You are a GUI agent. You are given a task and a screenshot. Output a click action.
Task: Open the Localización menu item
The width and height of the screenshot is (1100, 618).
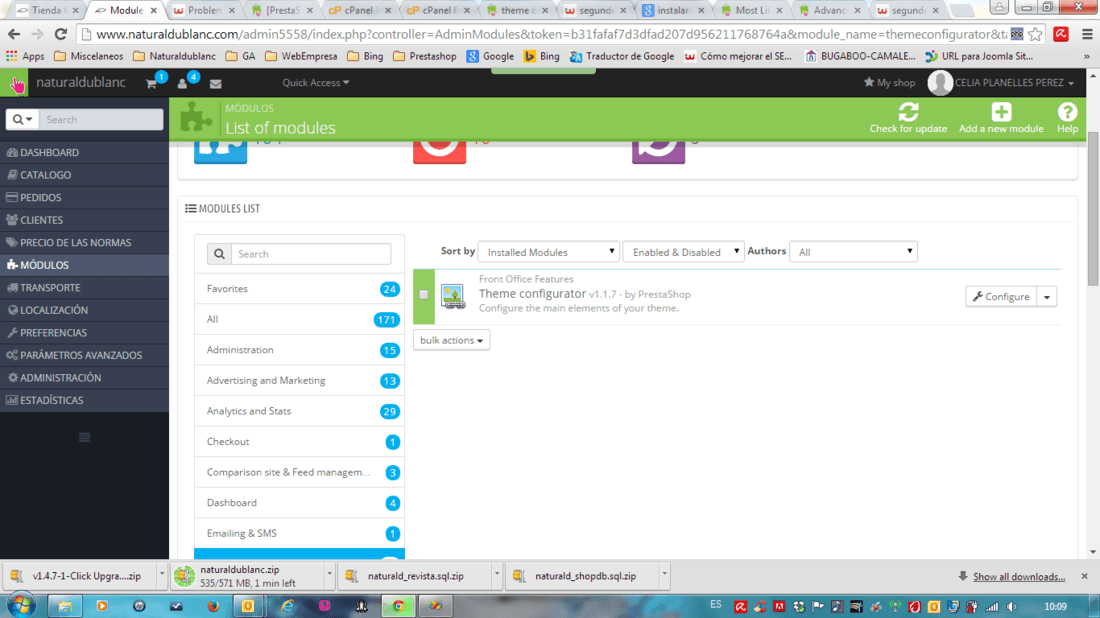tap(84, 310)
